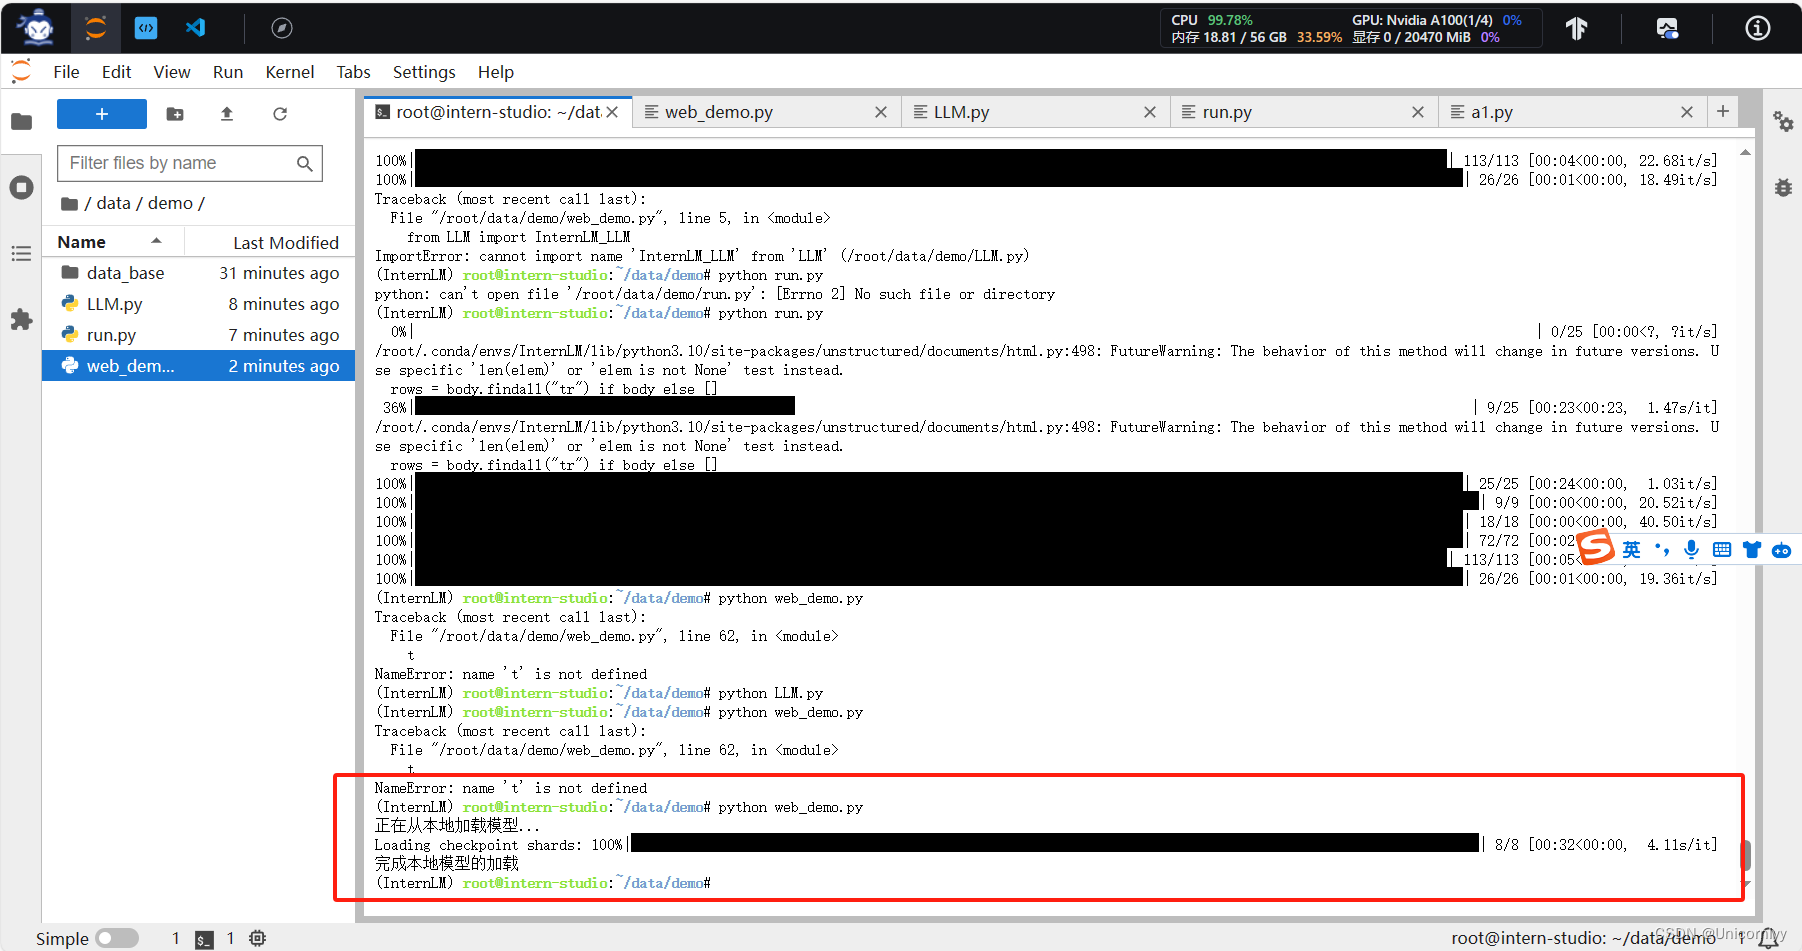This screenshot has height=951, width=1802.
Task: Close the terminal tab
Action: click(x=612, y=112)
